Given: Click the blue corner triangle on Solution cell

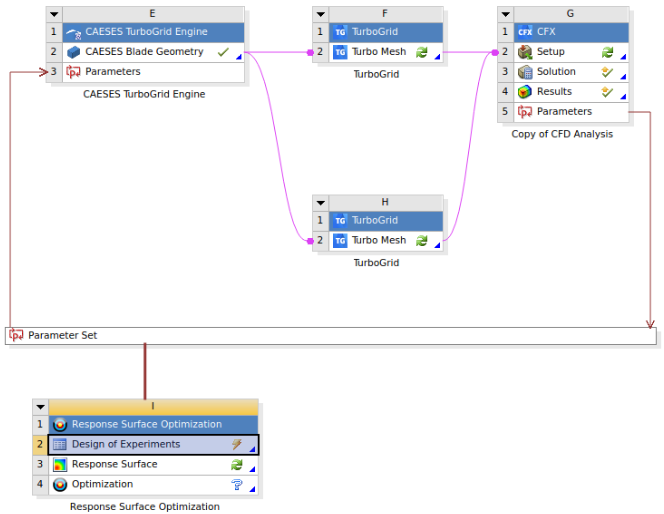Looking at the screenshot, I should pos(623,77).
